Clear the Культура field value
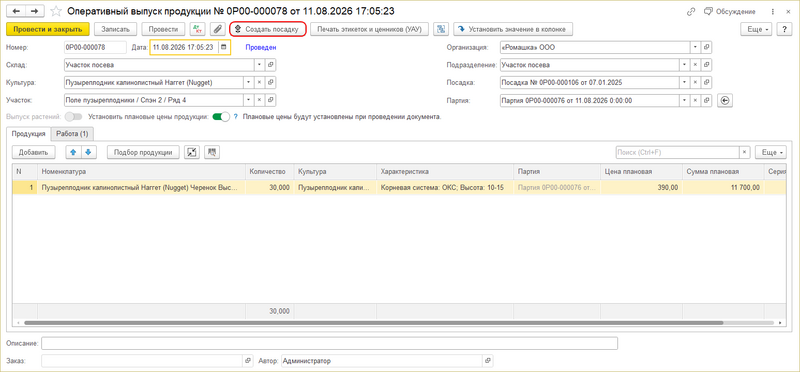800x372 pixels. pos(259,83)
